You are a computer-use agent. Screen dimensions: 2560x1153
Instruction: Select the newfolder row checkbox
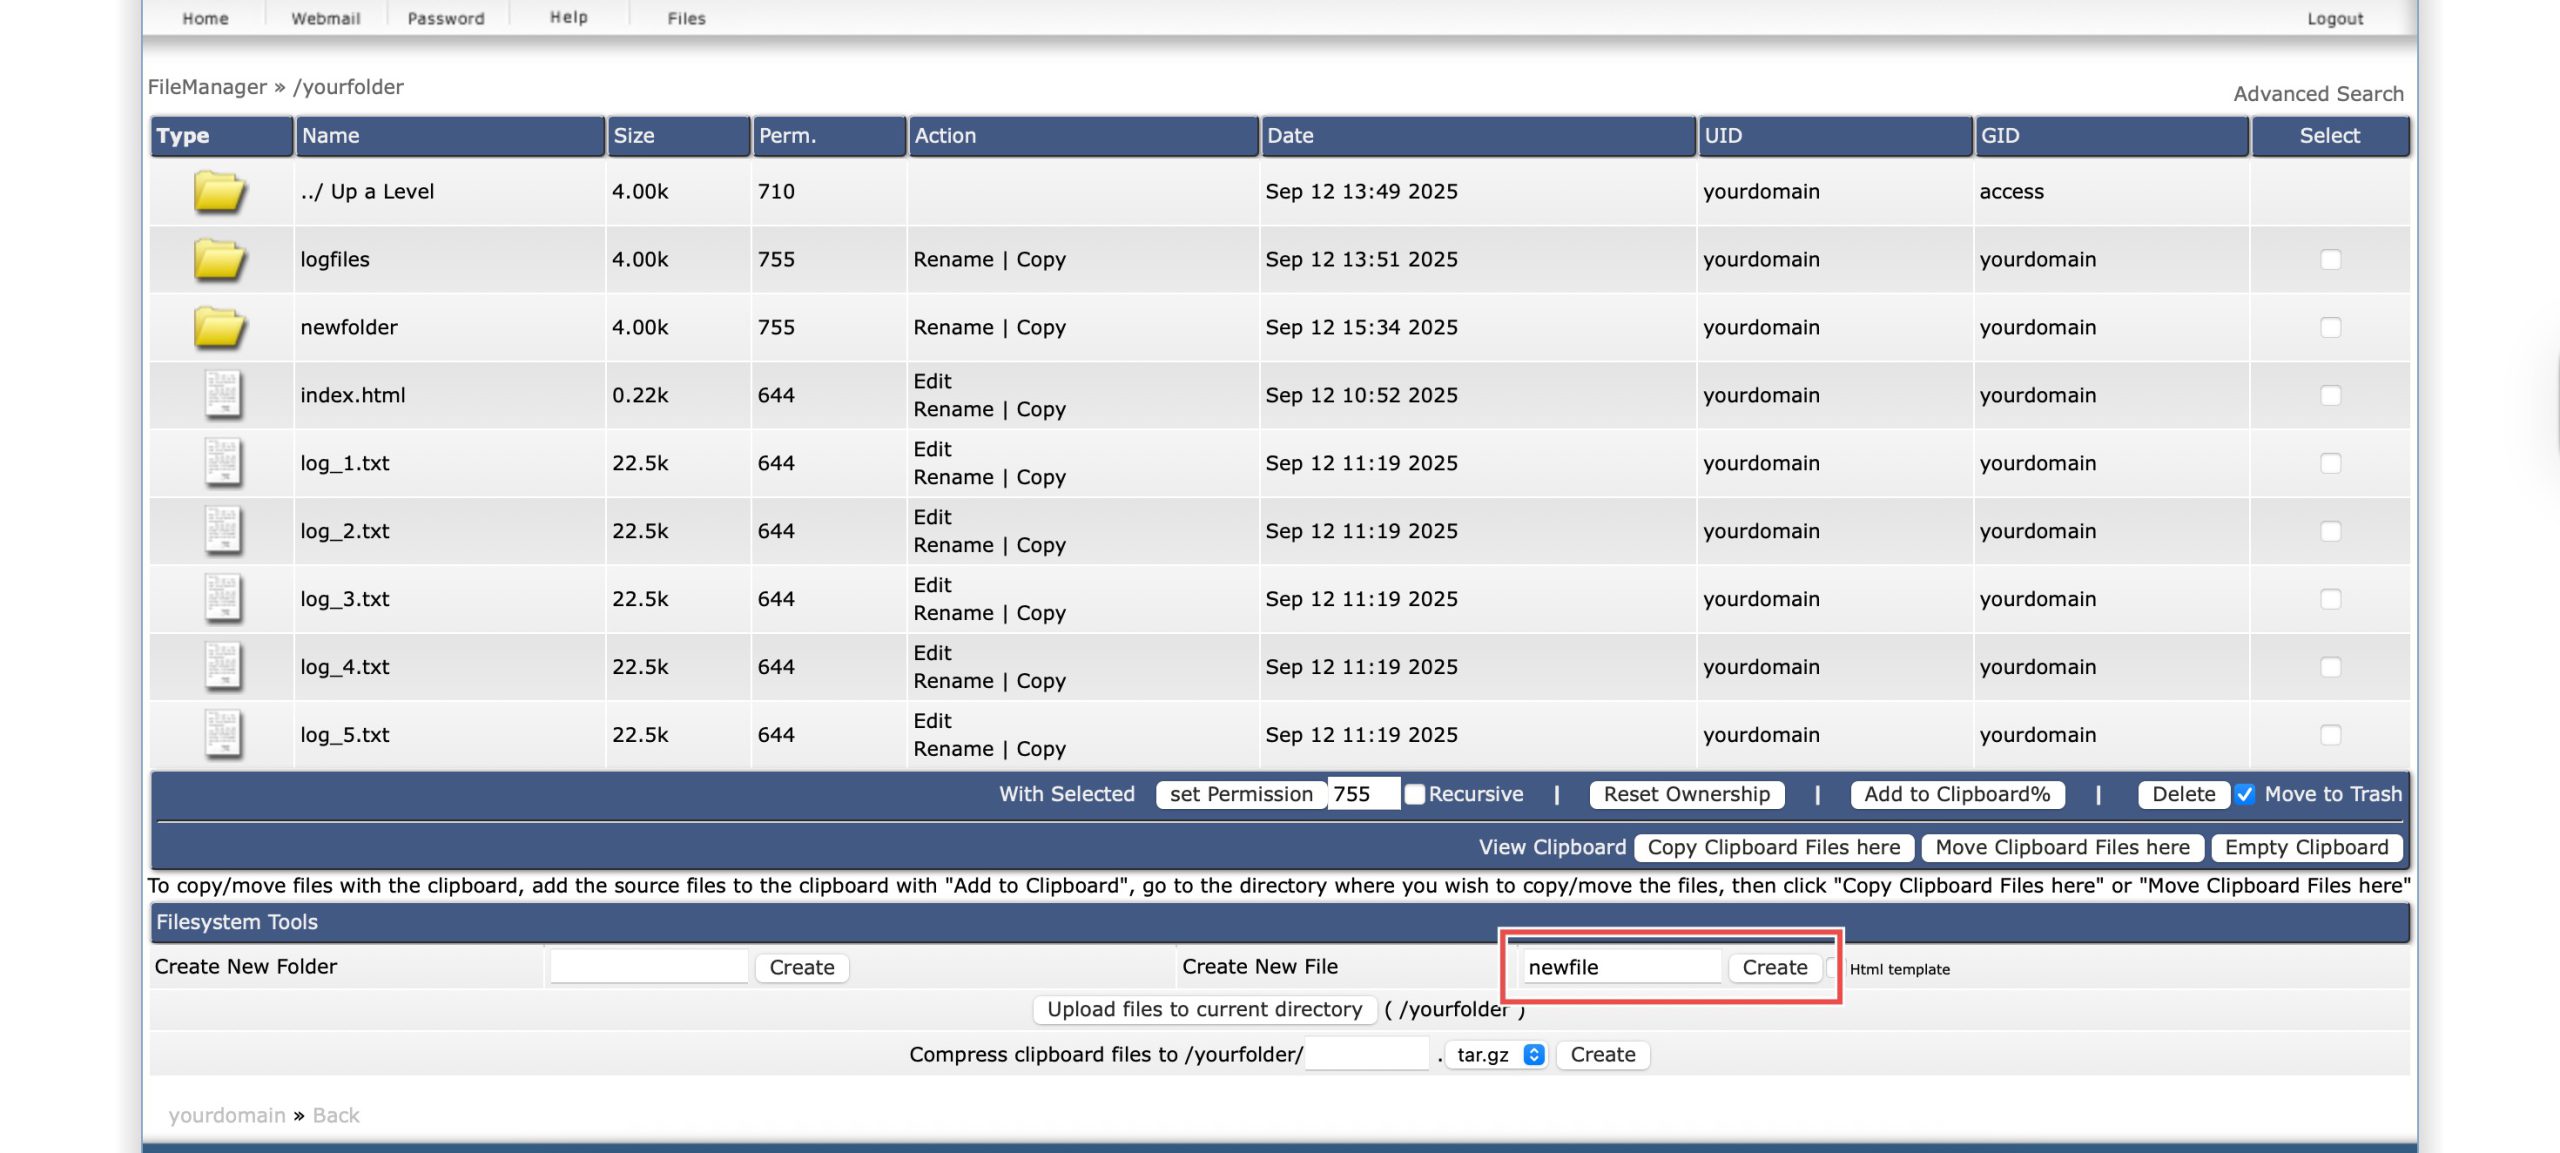click(x=2330, y=327)
